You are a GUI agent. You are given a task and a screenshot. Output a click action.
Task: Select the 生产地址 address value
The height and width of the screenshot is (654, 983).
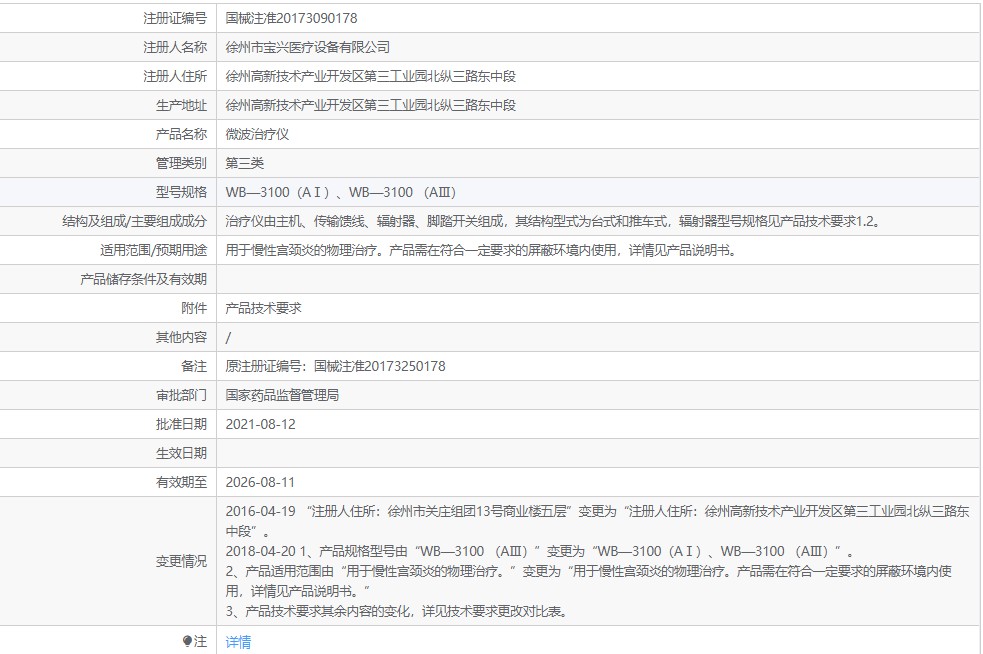371,105
